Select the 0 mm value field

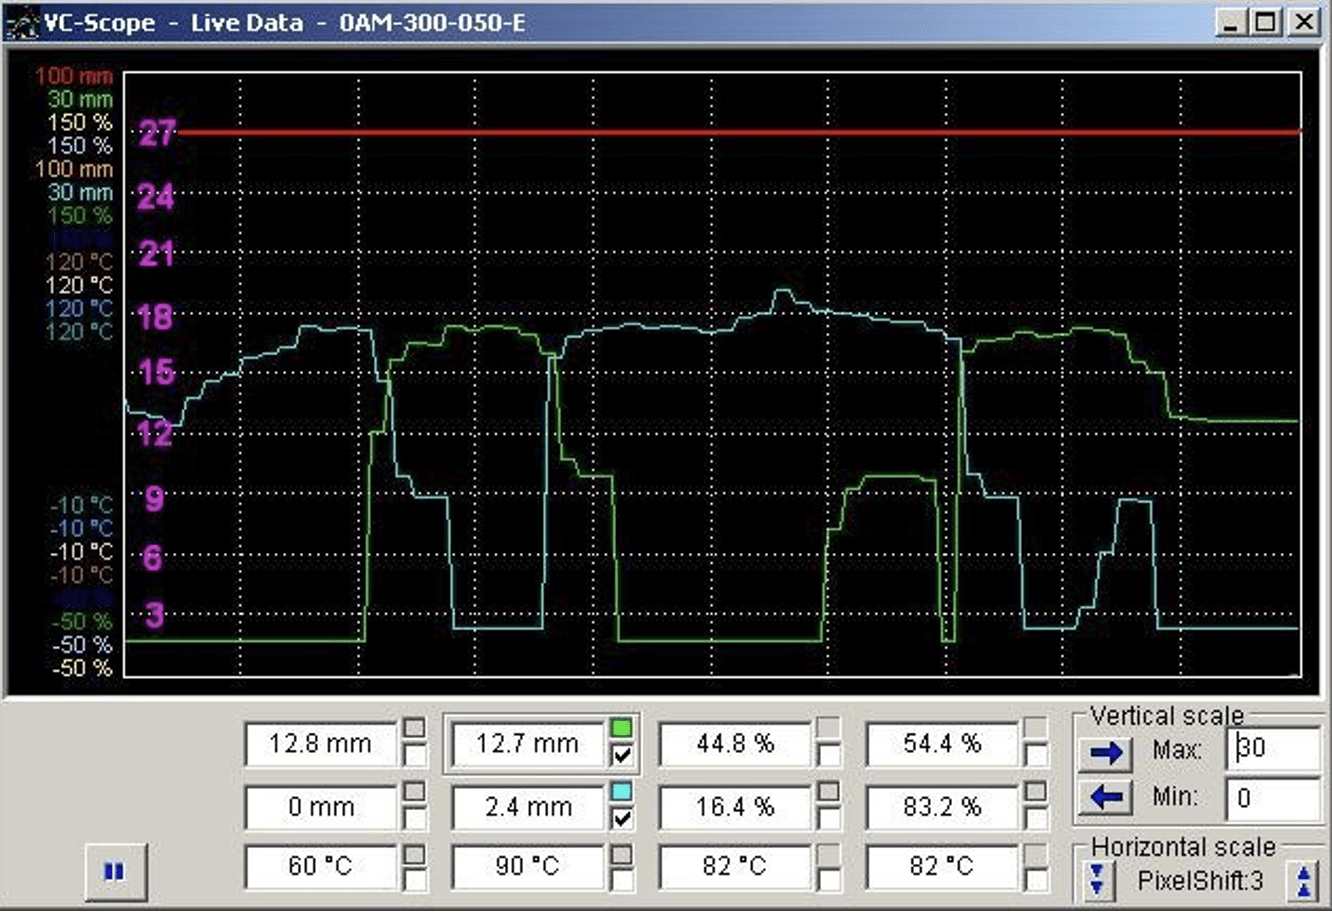321,807
